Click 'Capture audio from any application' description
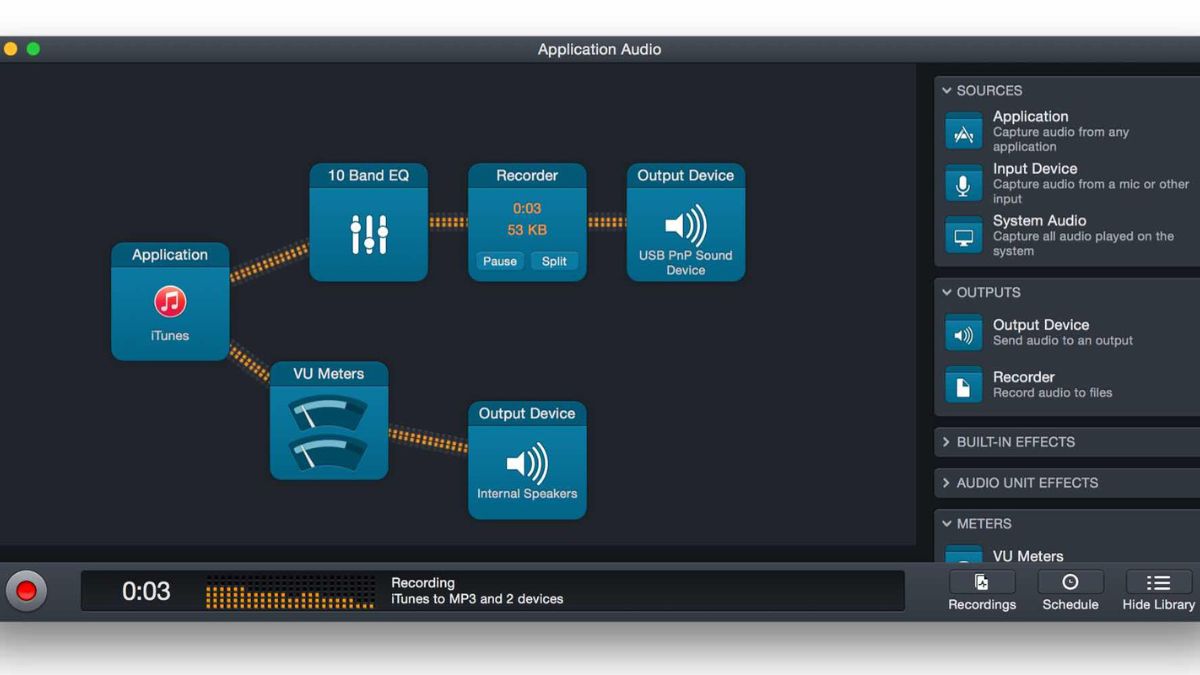This screenshot has width=1200, height=675. point(1061,139)
